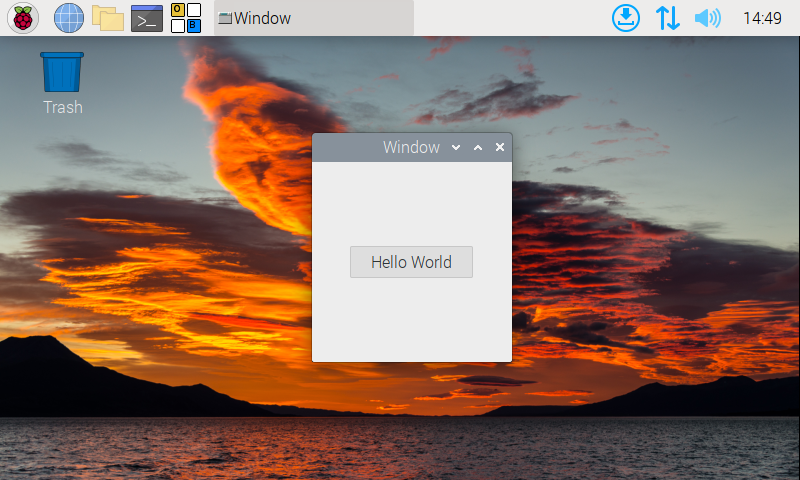Click empty area below Hello World button
The height and width of the screenshot is (480, 800).
411,320
